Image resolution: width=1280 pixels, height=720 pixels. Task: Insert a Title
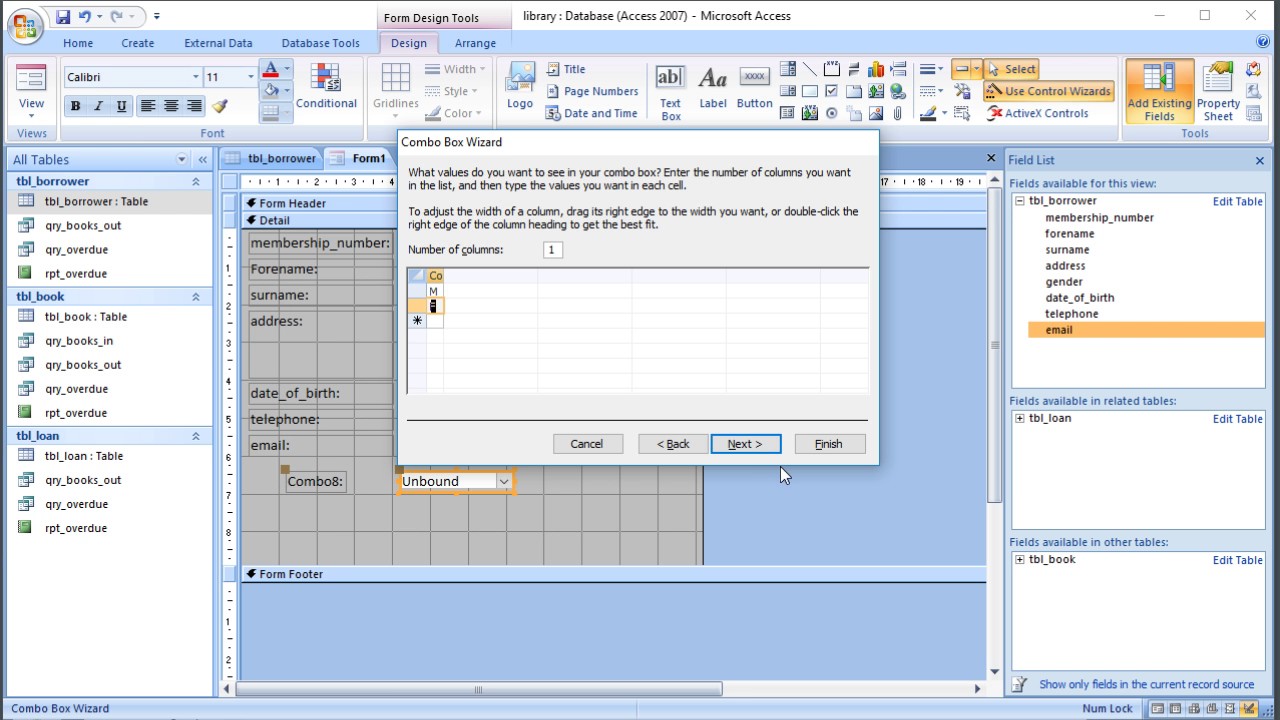566,69
